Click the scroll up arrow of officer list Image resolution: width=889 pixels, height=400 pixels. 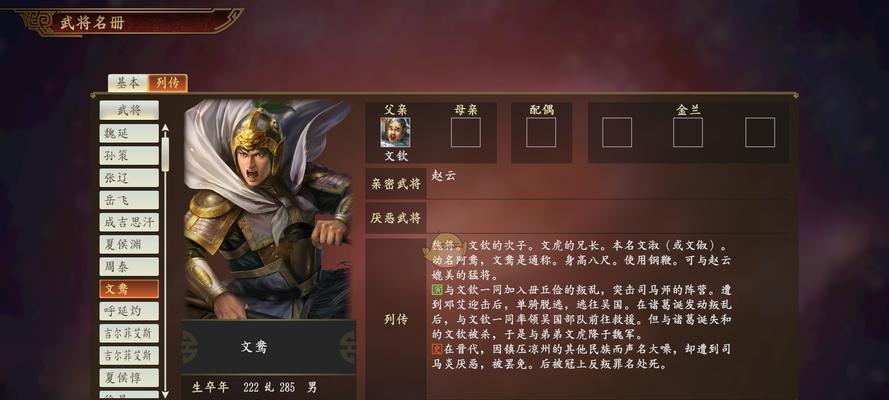[165, 129]
